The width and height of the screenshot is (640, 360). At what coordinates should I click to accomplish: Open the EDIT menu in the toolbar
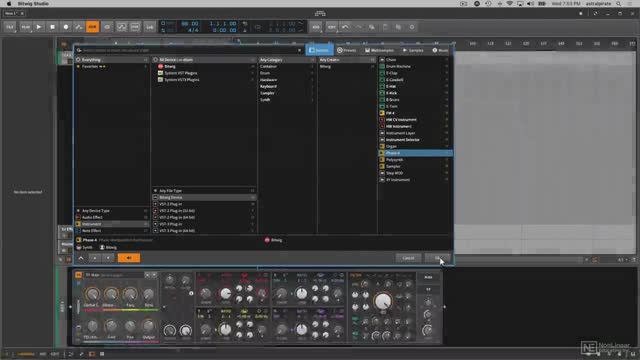[331, 27]
